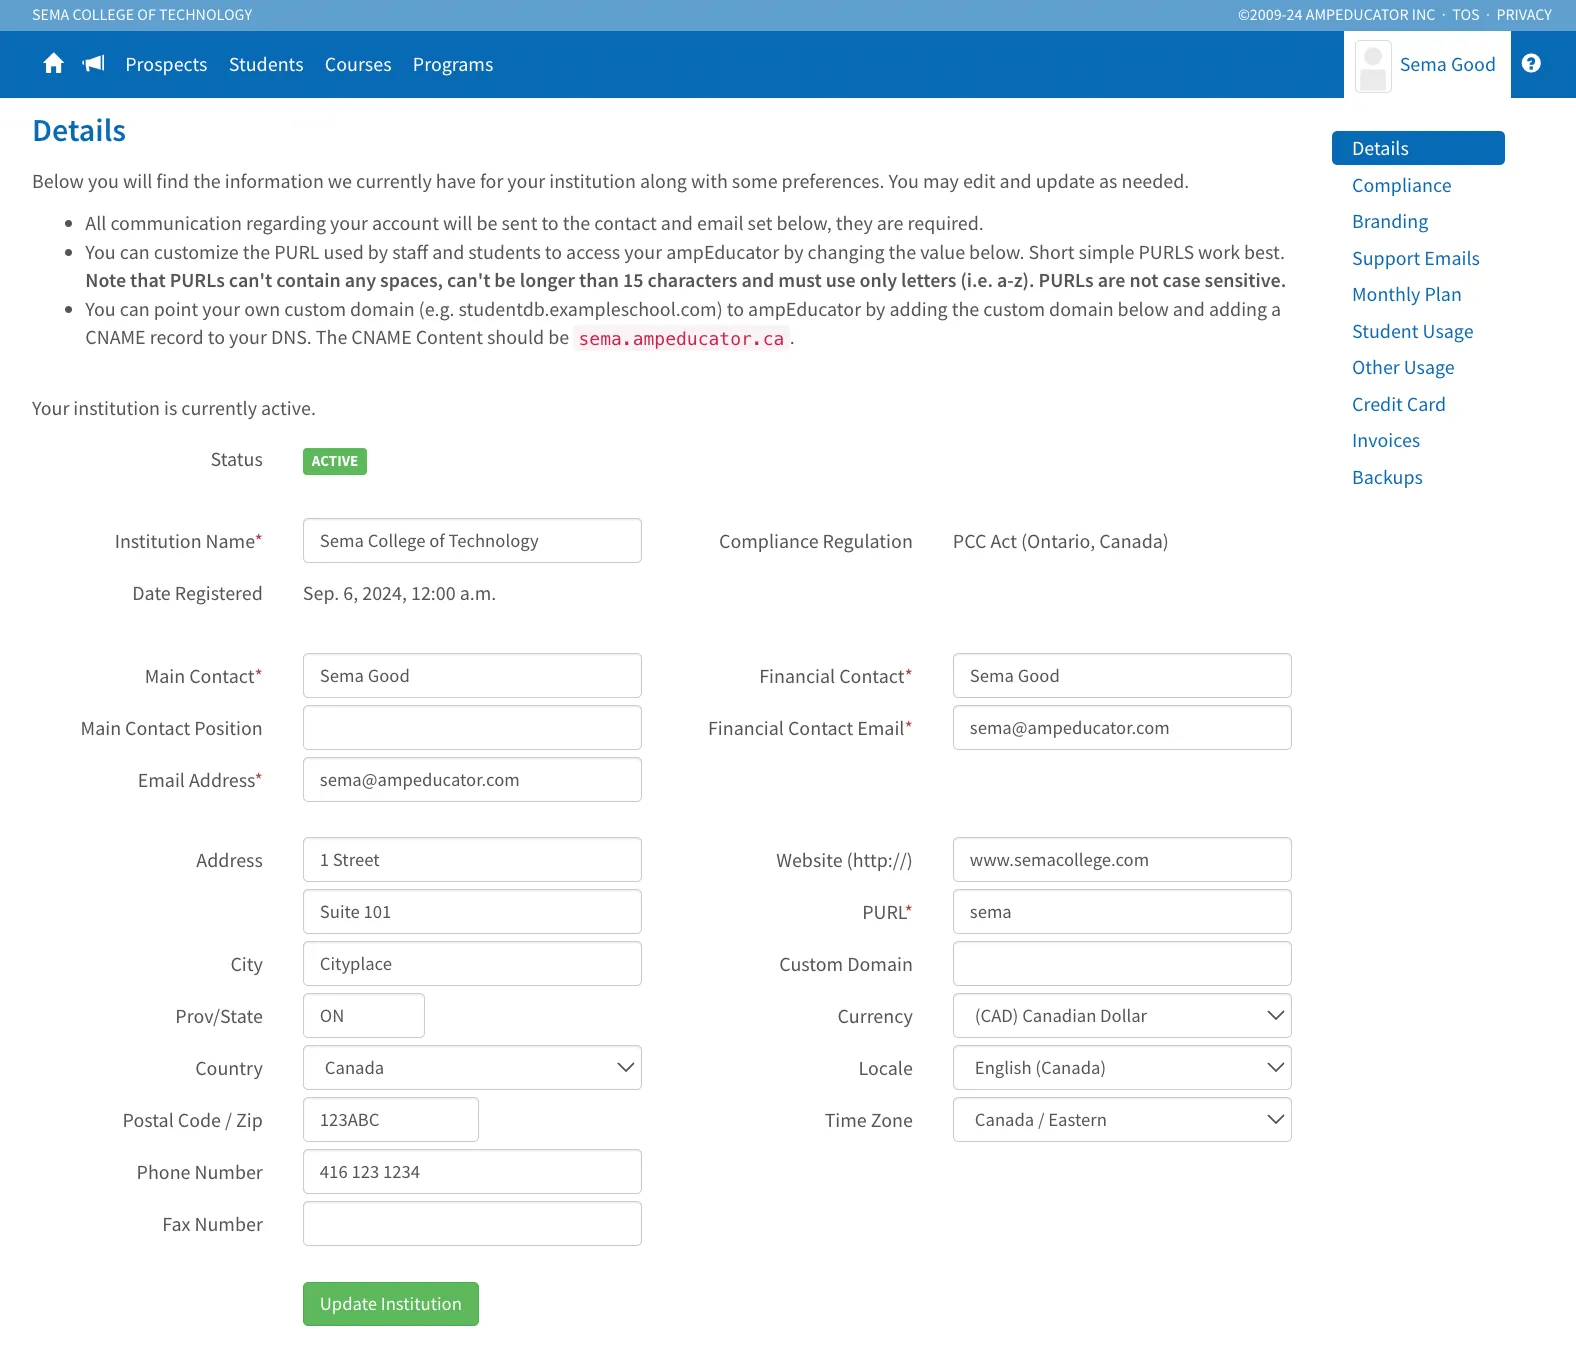Screen dimensions: 1576x1346
Task: Click the Financial Contact field
Action: [1122, 676]
